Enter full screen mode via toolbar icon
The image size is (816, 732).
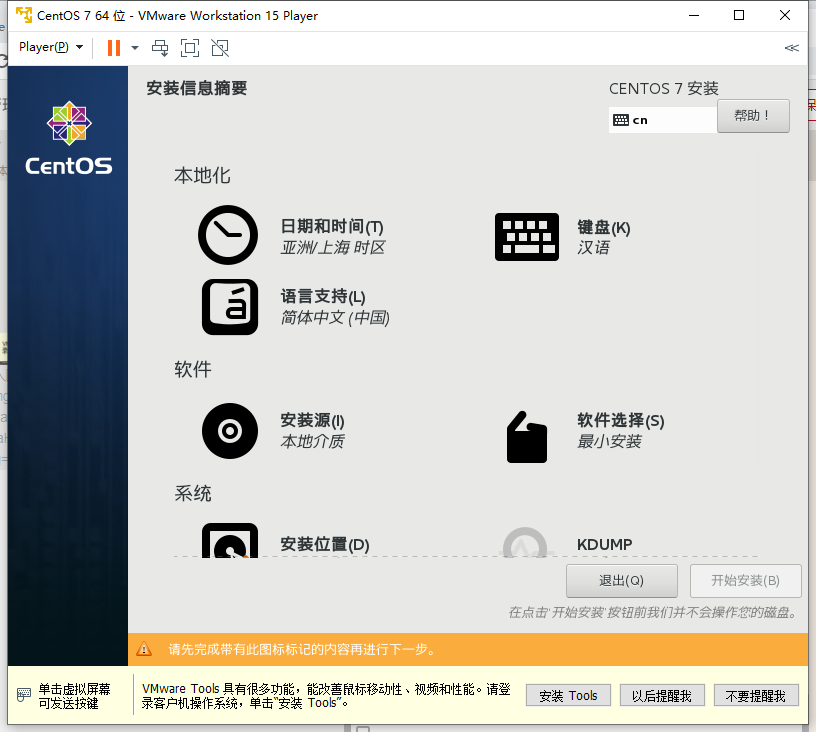[189, 47]
